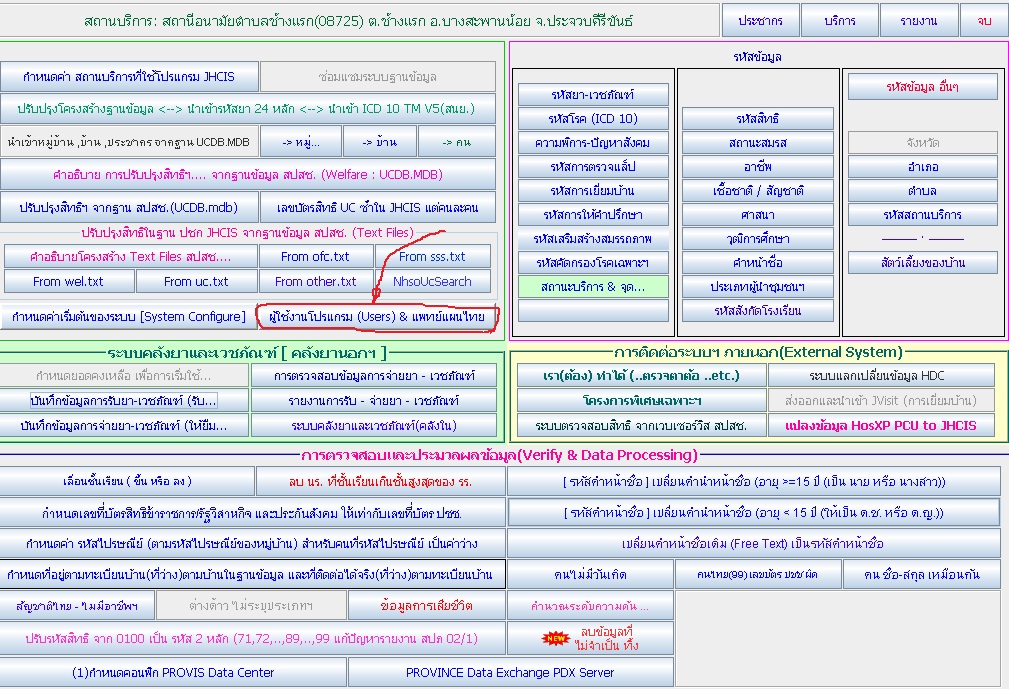Open PROVINCE Data Exchange PDX Server
The height and width of the screenshot is (689, 1009).
(510, 673)
